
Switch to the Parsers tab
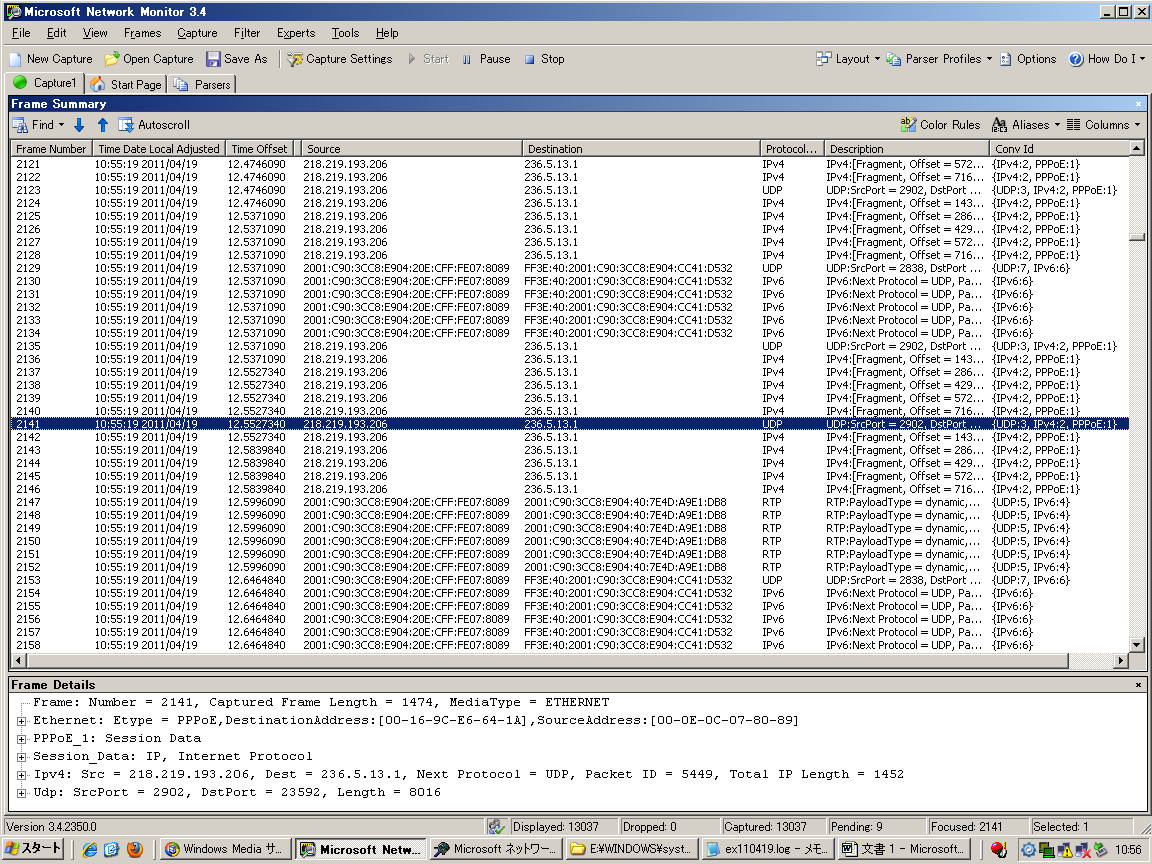click(x=202, y=84)
